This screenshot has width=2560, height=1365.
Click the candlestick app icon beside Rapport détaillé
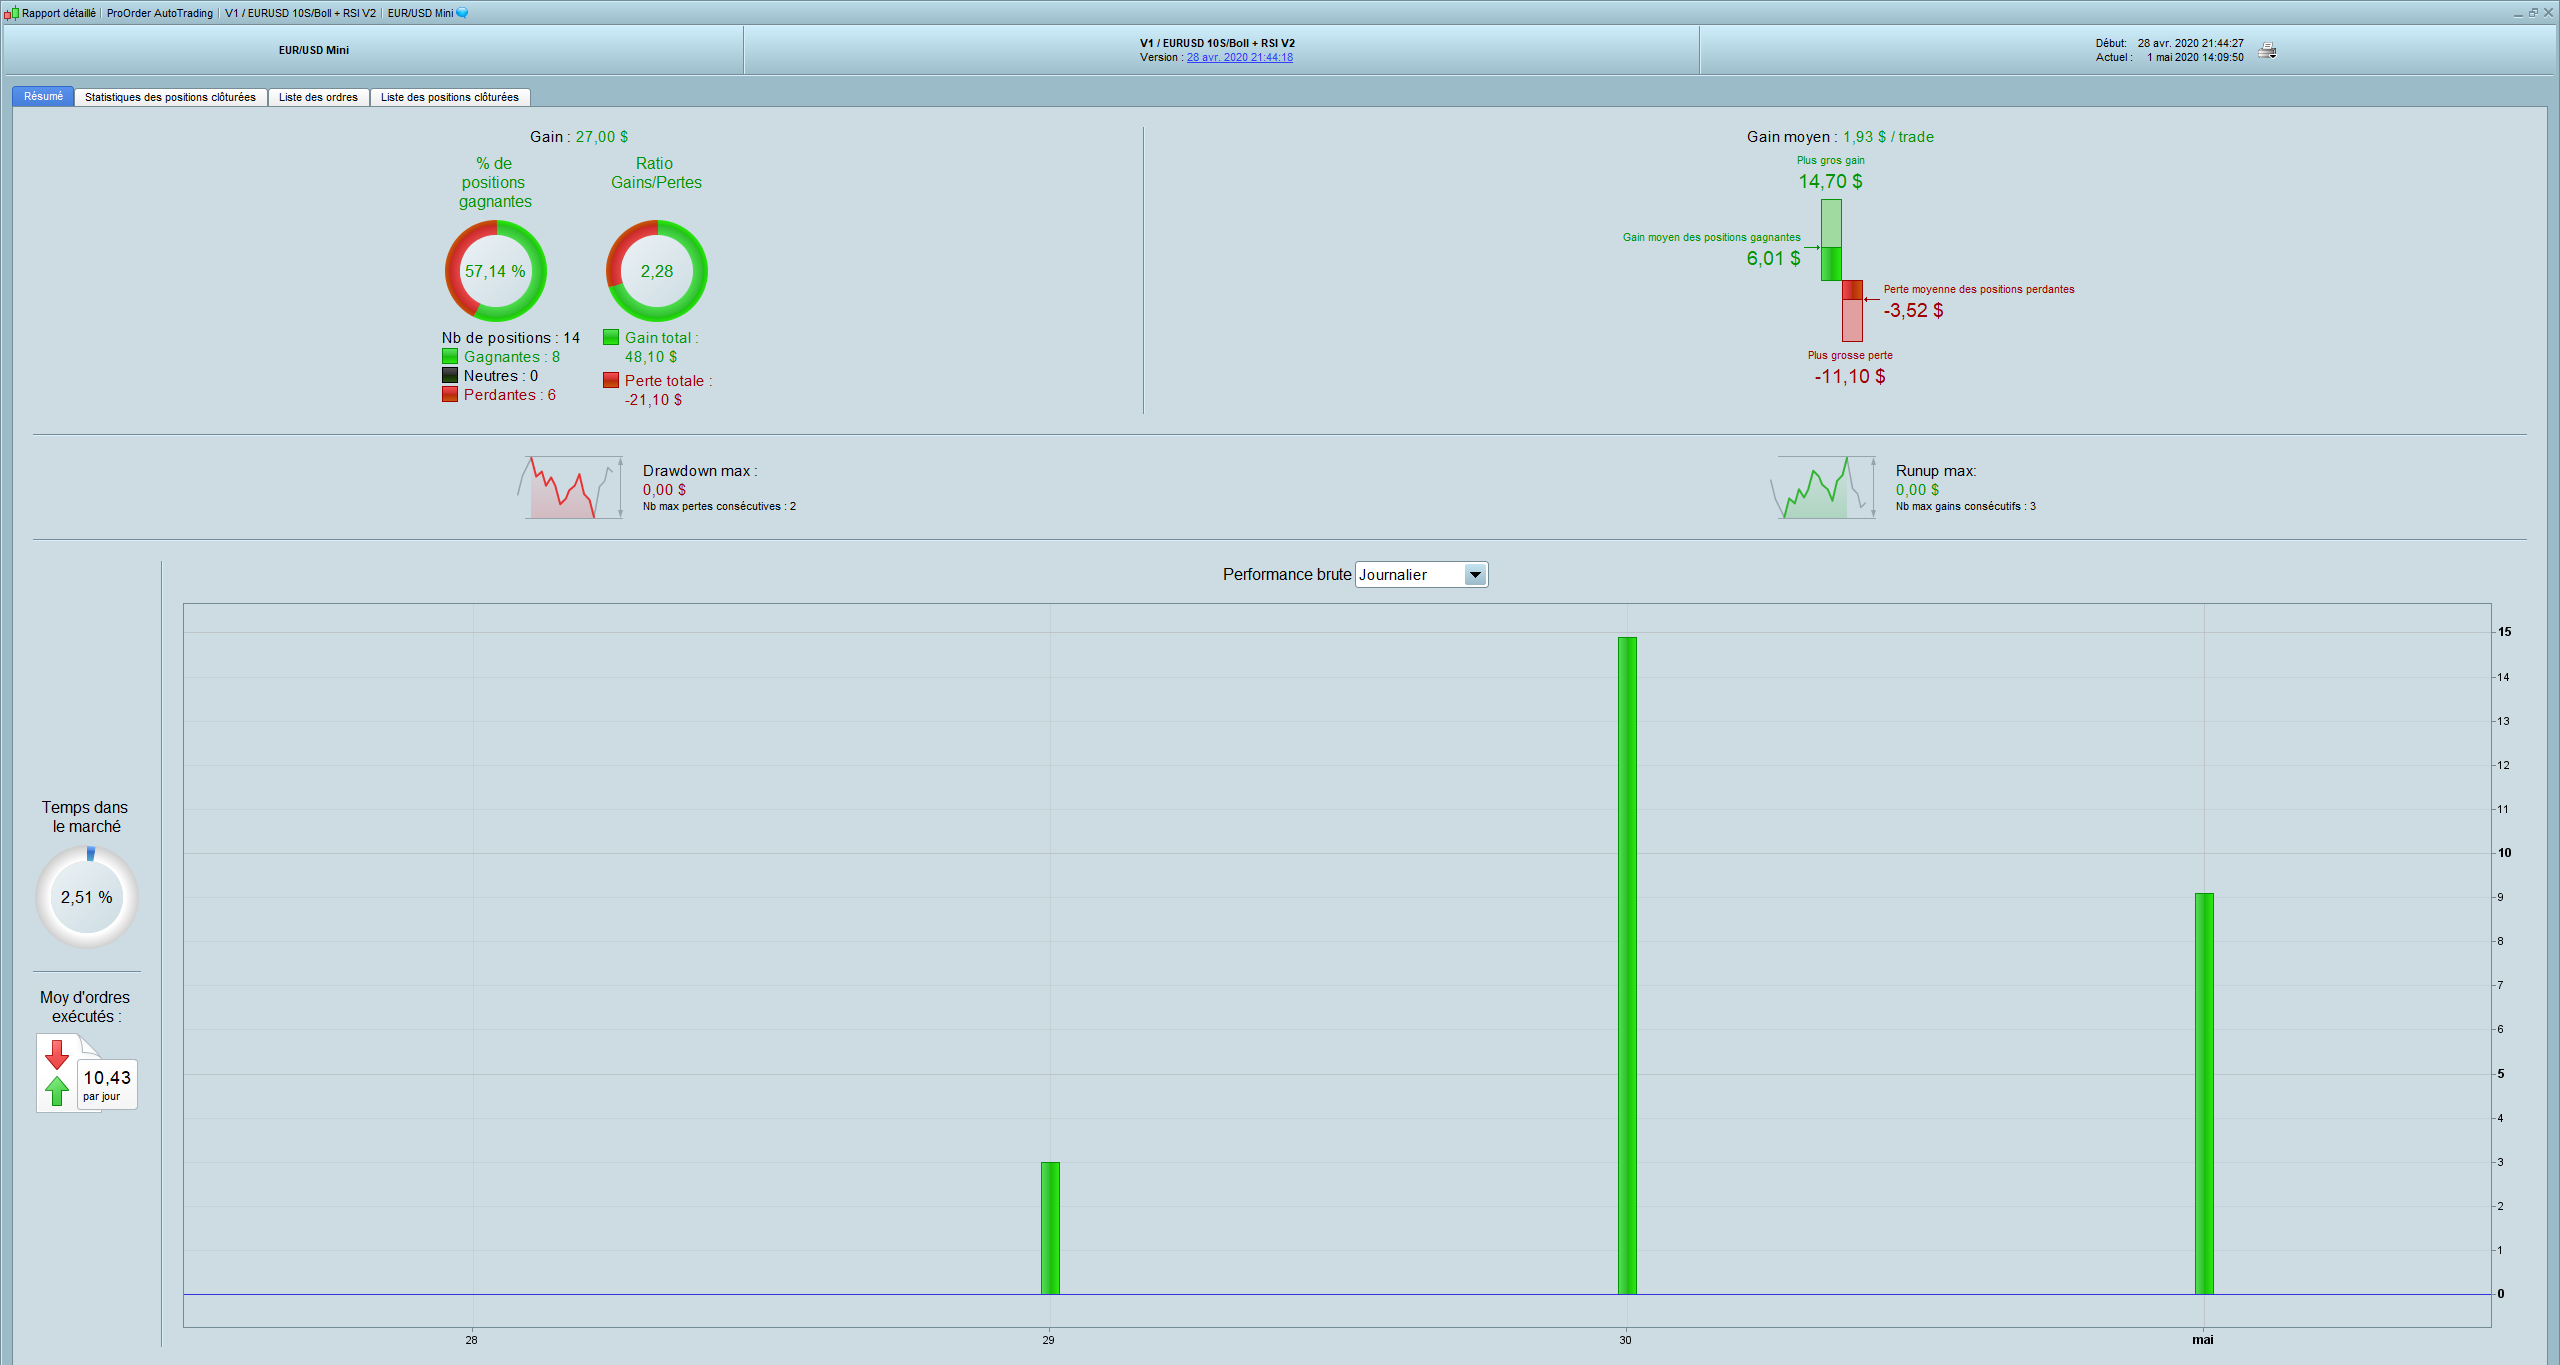point(11,13)
